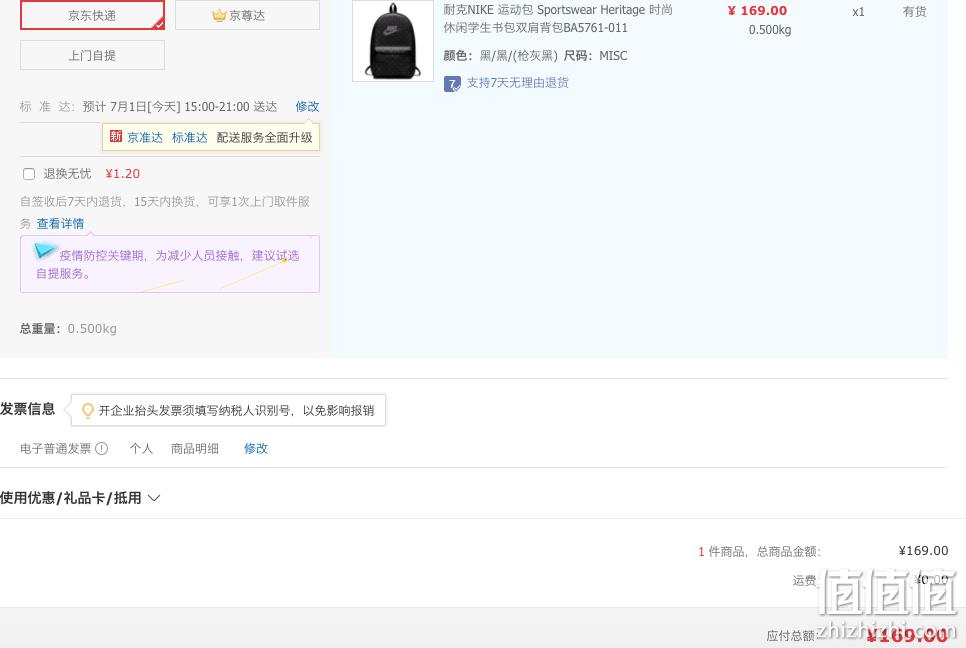Open 京准达 service link

[145, 137]
